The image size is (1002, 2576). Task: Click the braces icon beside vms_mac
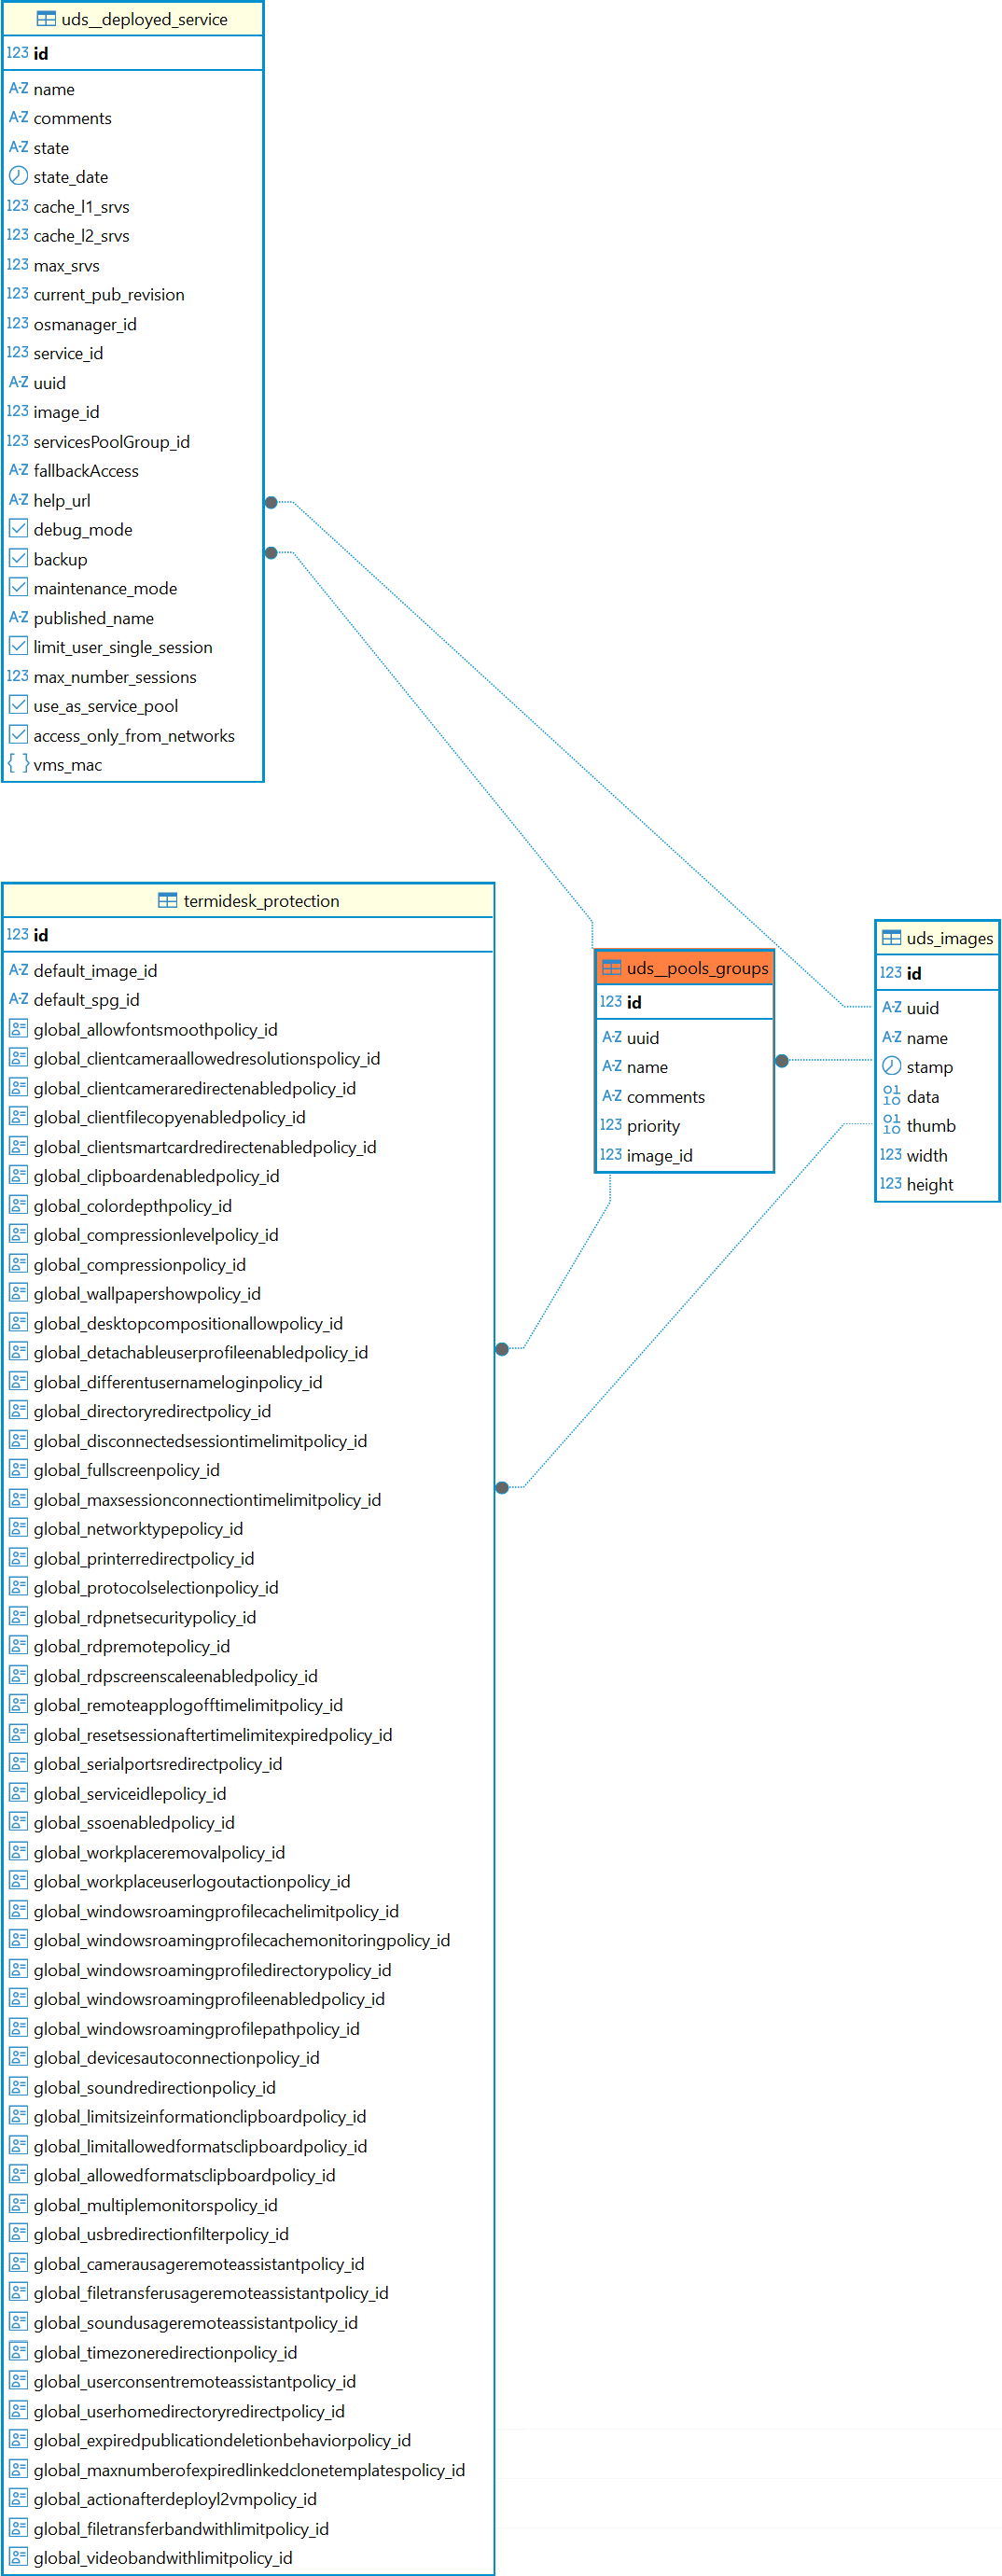pyautogui.click(x=18, y=764)
